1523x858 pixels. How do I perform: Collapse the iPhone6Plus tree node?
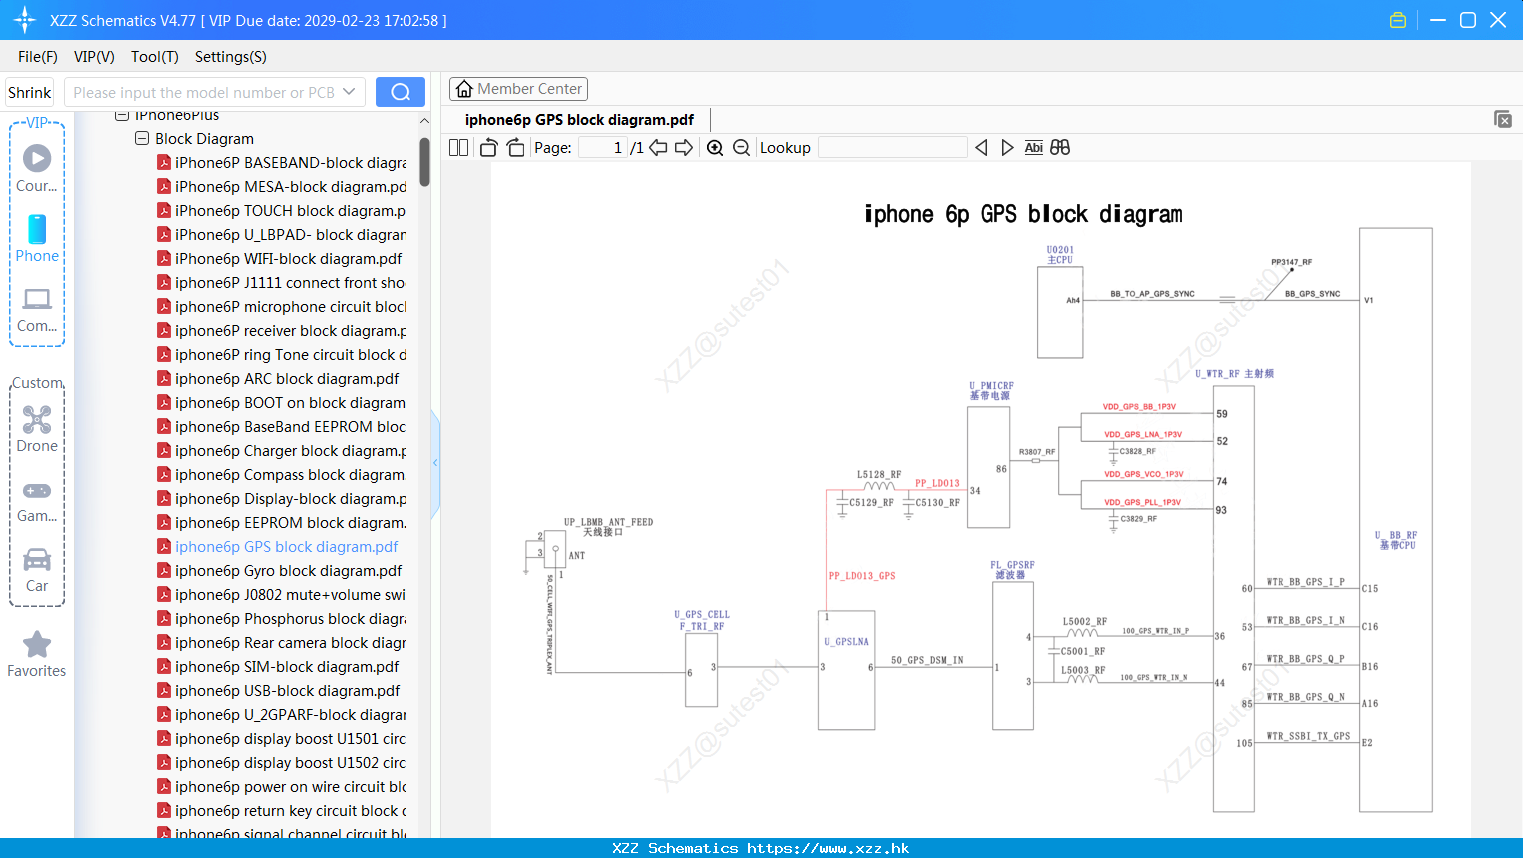(x=122, y=115)
